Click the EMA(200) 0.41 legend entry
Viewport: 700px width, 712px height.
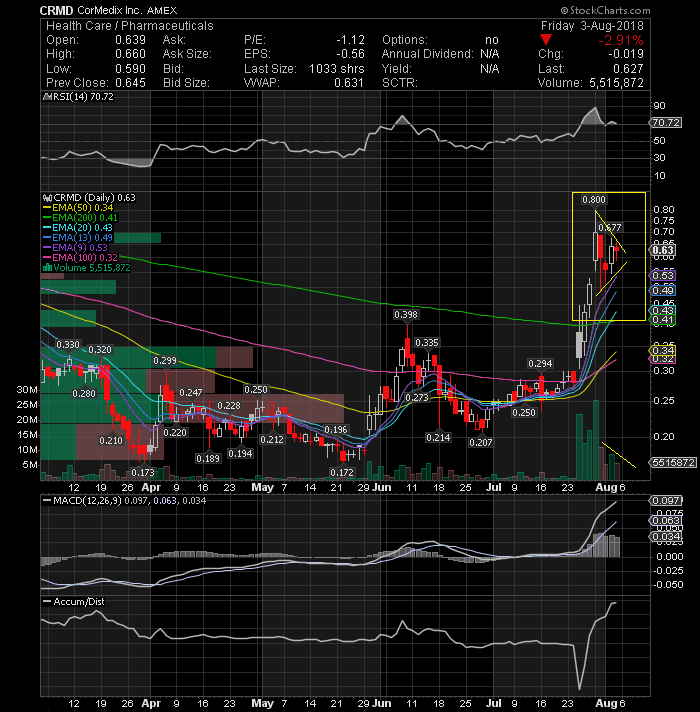[x=80, y=218]
